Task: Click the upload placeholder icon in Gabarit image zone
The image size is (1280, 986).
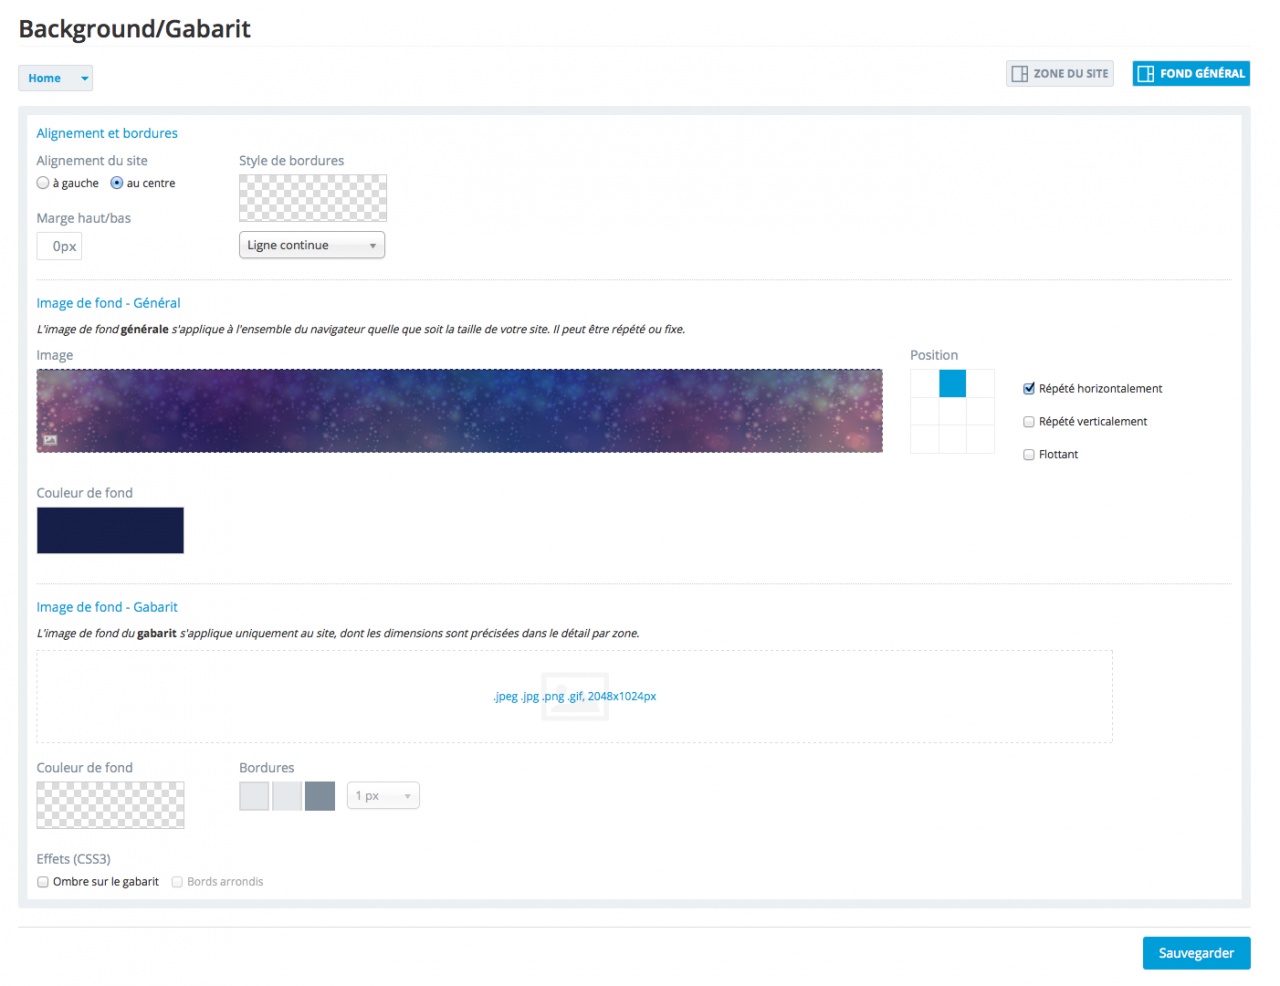Action: click(x=575, y=696)
